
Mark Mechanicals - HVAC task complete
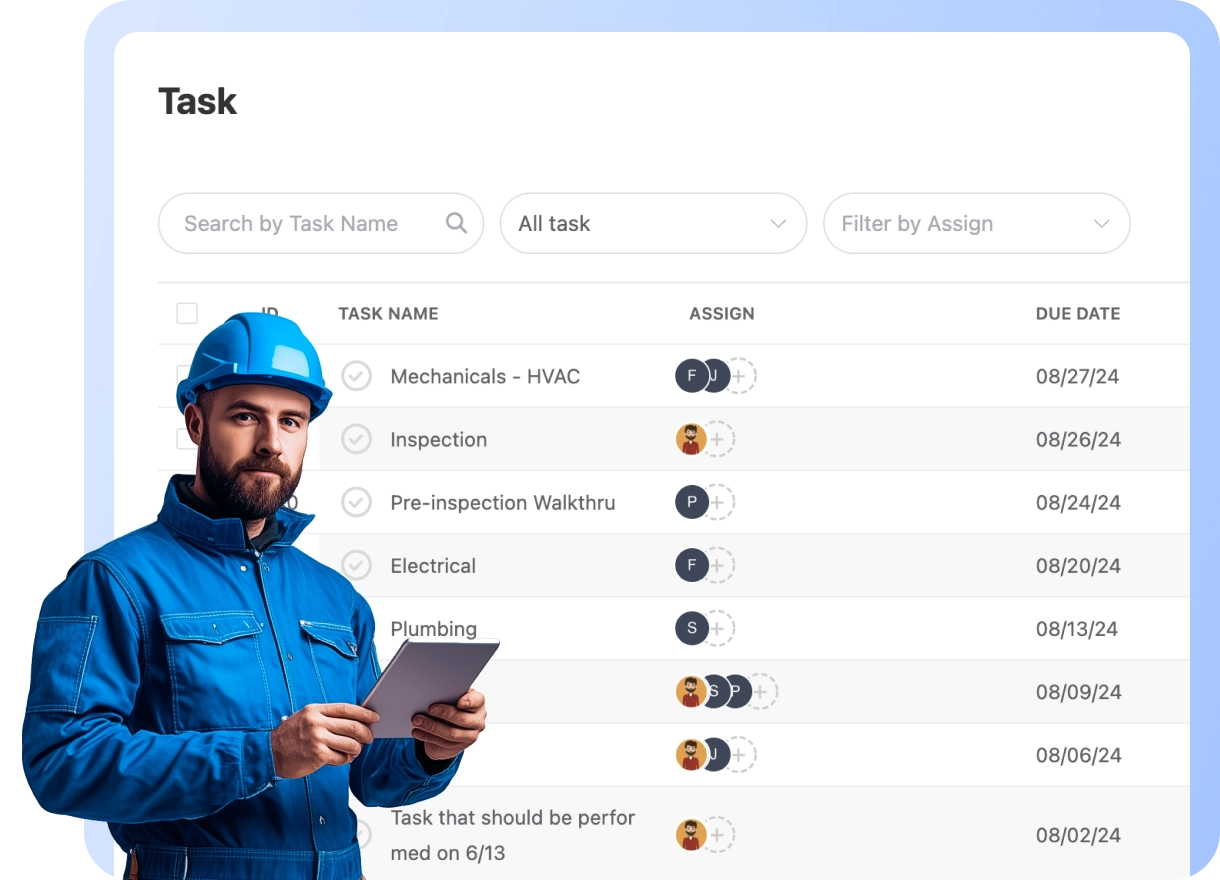tap(357, 376)
